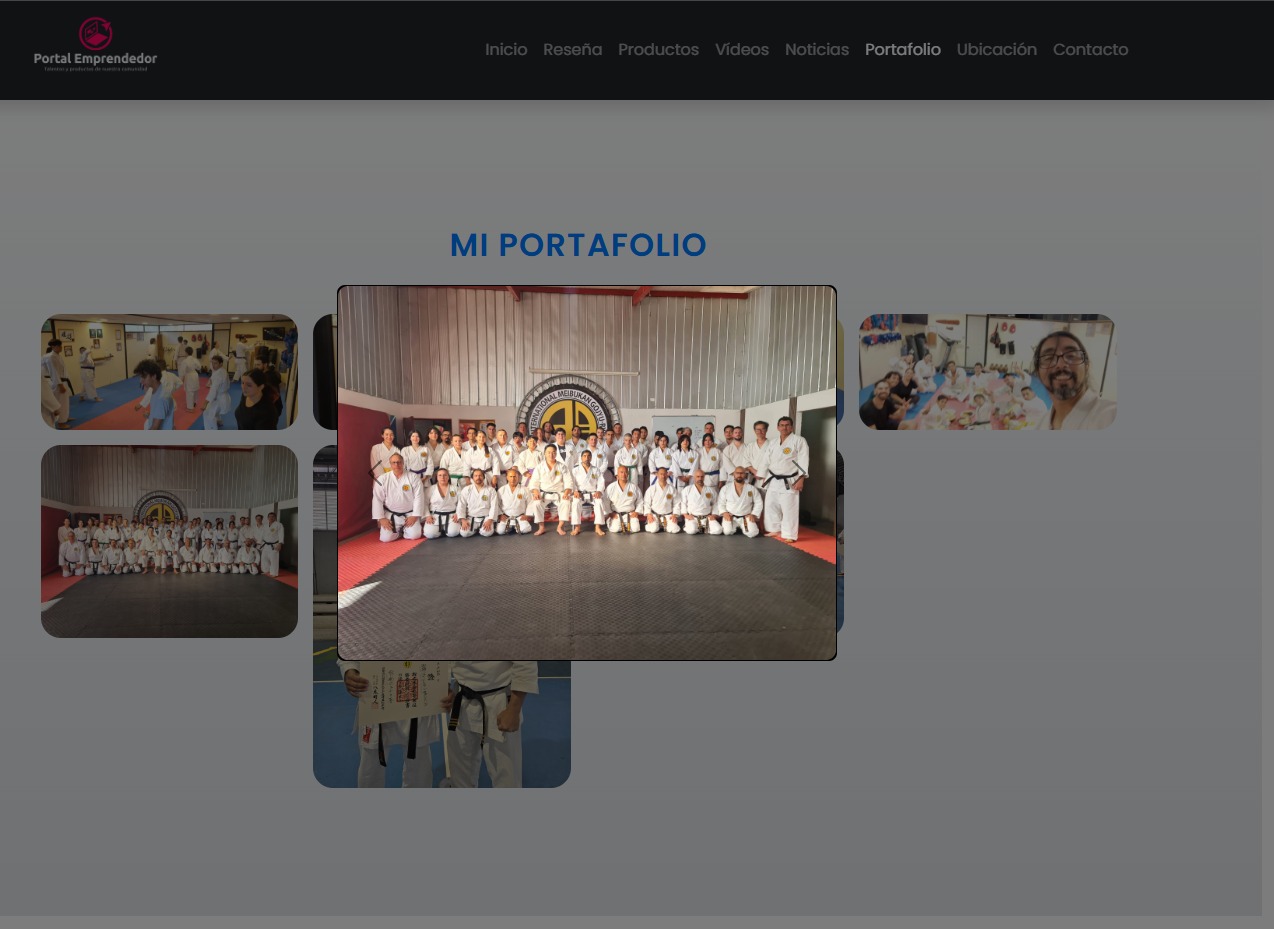
Task: Open the Contacto page
Action: [1090, 49]
